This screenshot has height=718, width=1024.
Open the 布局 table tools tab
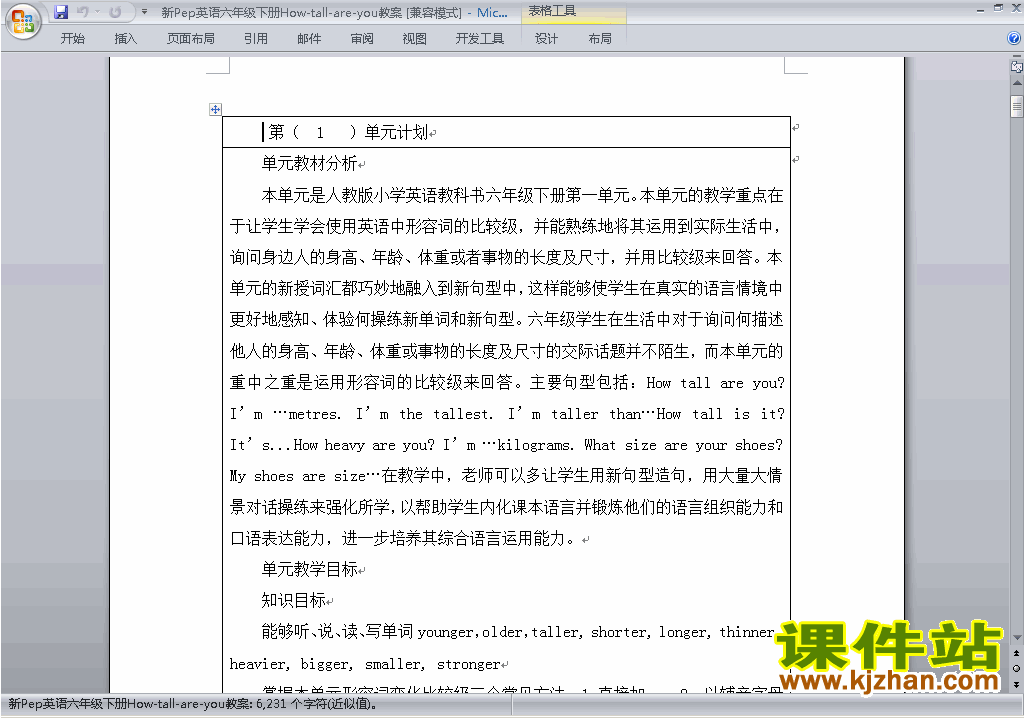[600, 39]
